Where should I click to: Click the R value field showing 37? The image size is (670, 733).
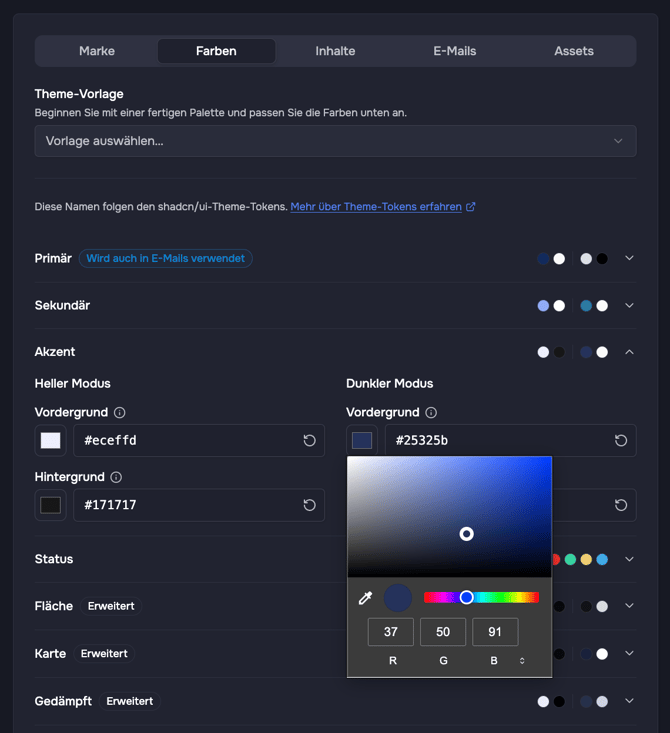point(391,632)
